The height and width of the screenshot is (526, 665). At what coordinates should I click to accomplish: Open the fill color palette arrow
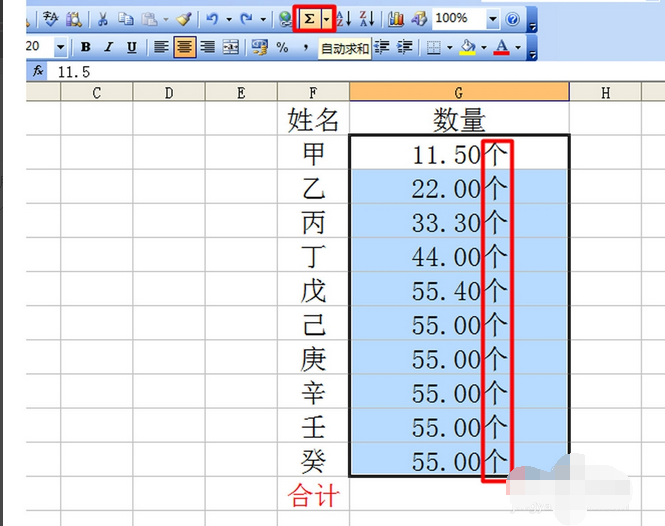coord(484,47)
